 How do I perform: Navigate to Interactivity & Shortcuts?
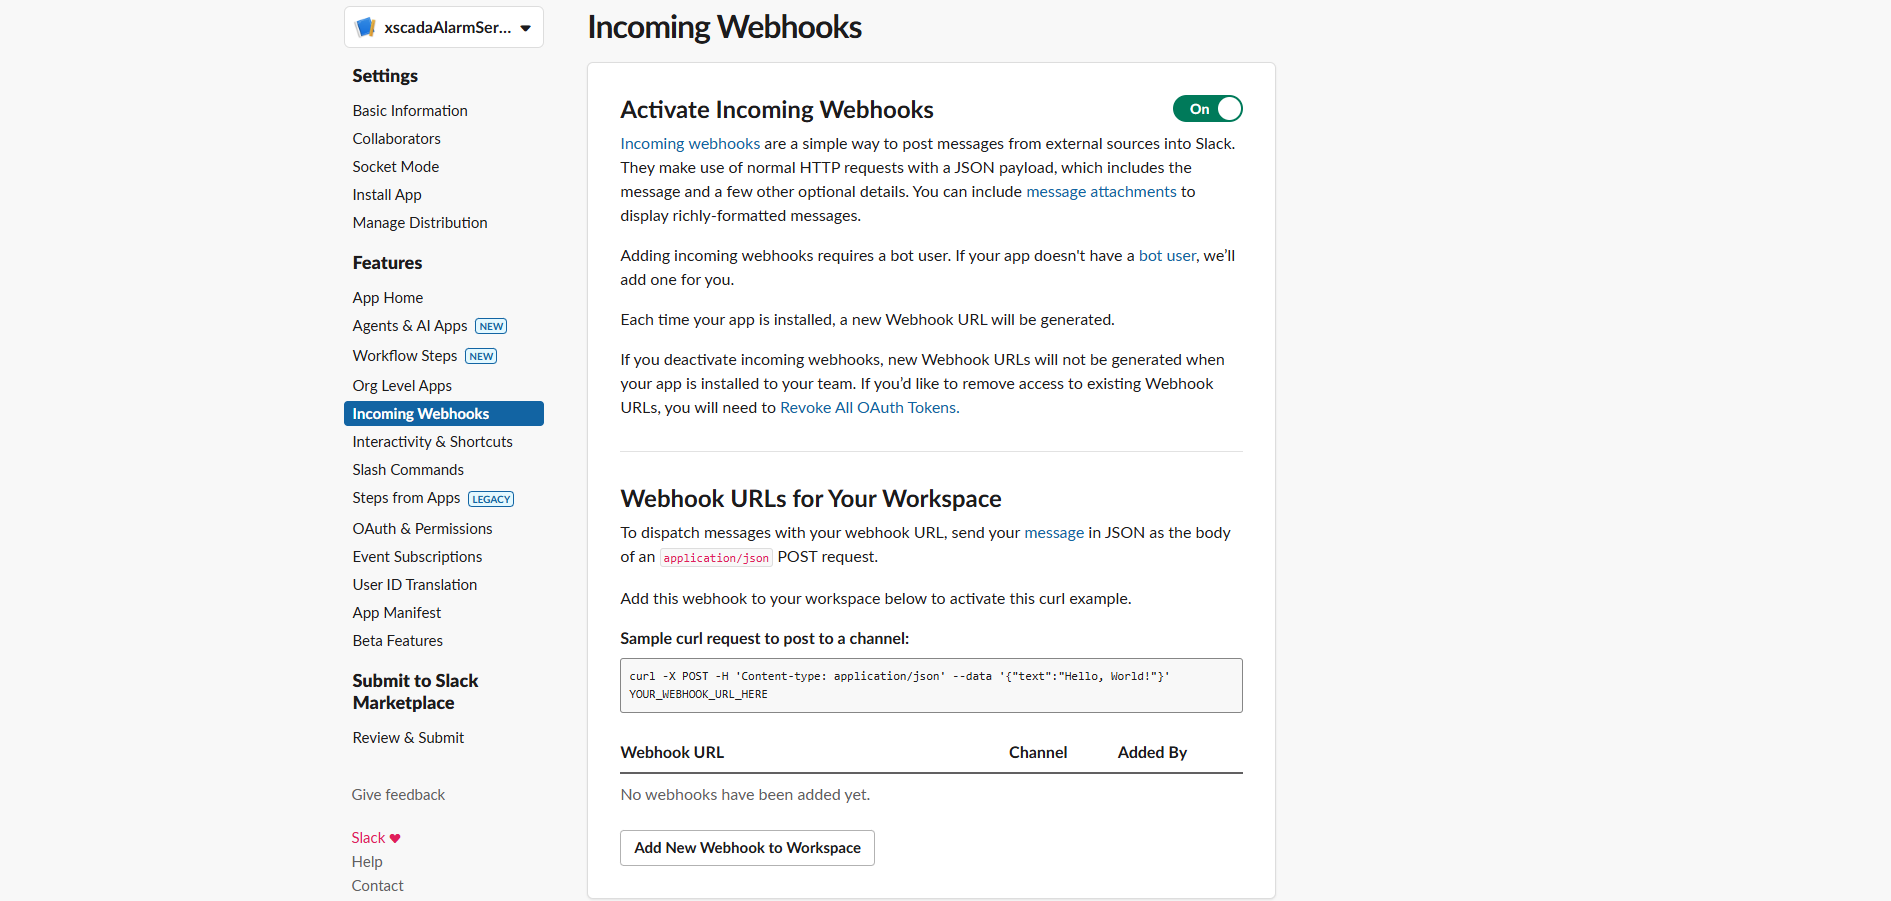click(432, 442)
